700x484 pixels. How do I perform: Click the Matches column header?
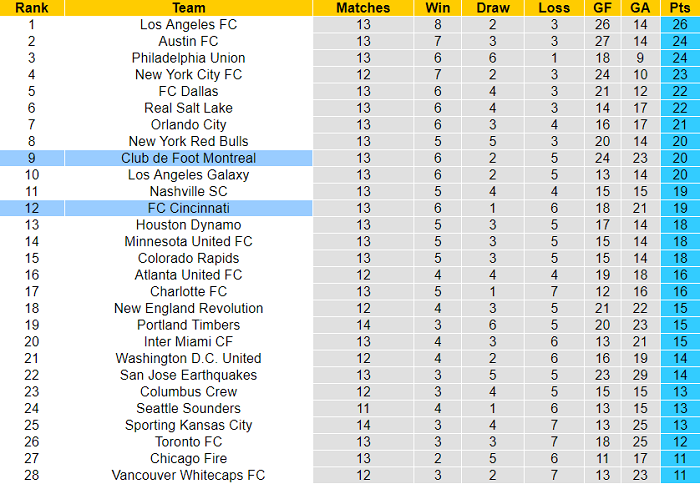[x=362, y=8]
